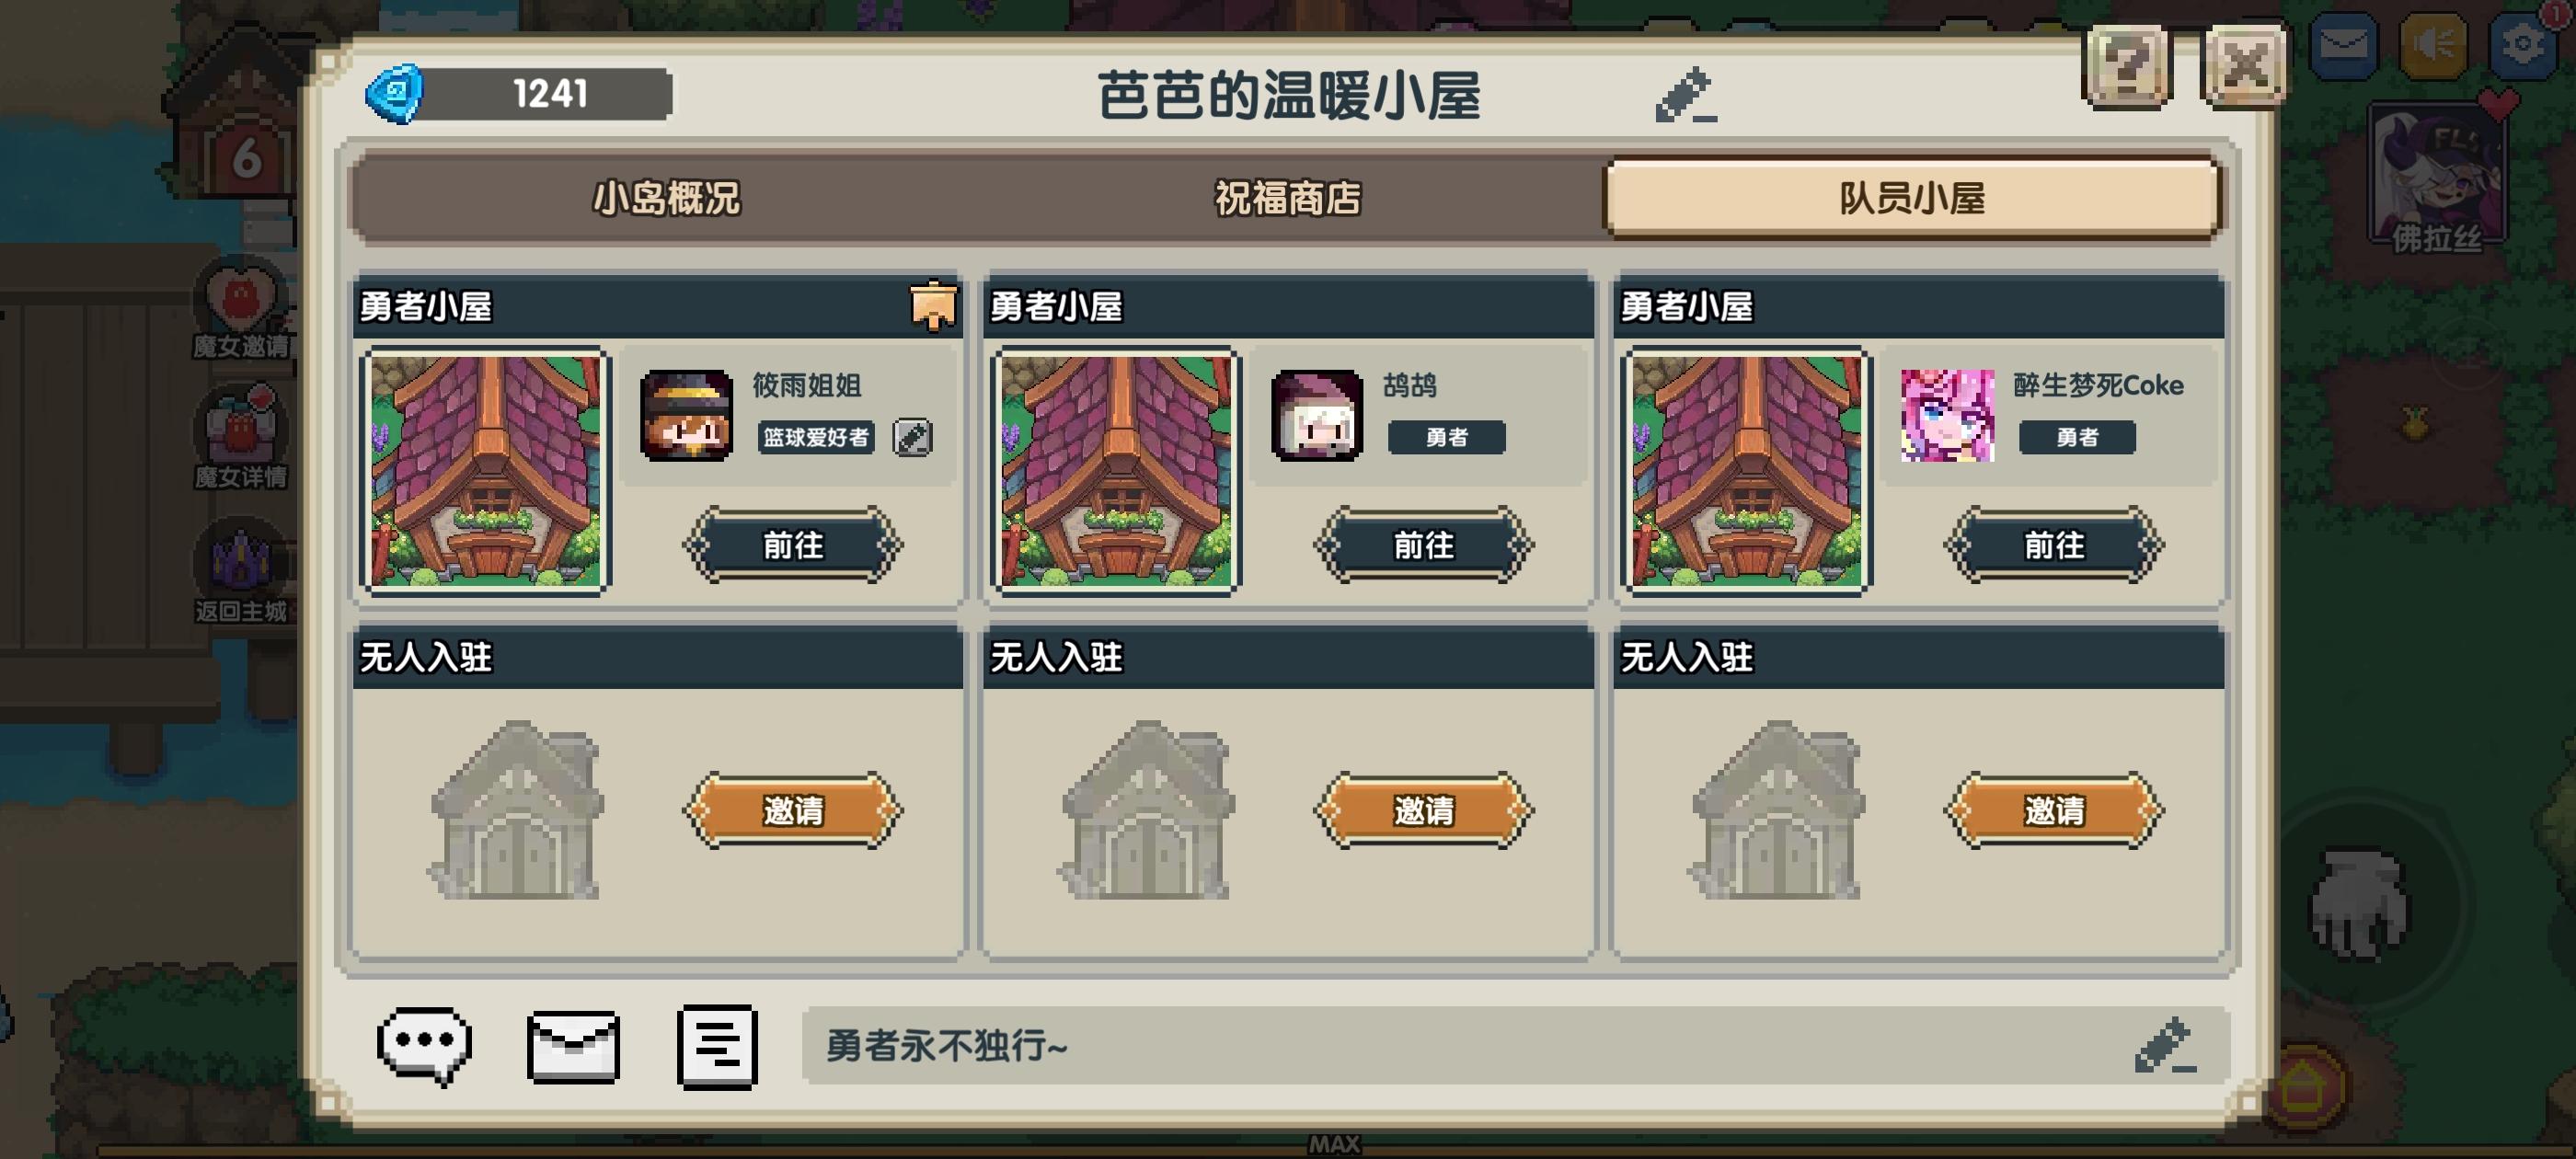Switch to the 祝福商店 tab
This screenshot has height=1159, width=2576.
(1287, 198)
